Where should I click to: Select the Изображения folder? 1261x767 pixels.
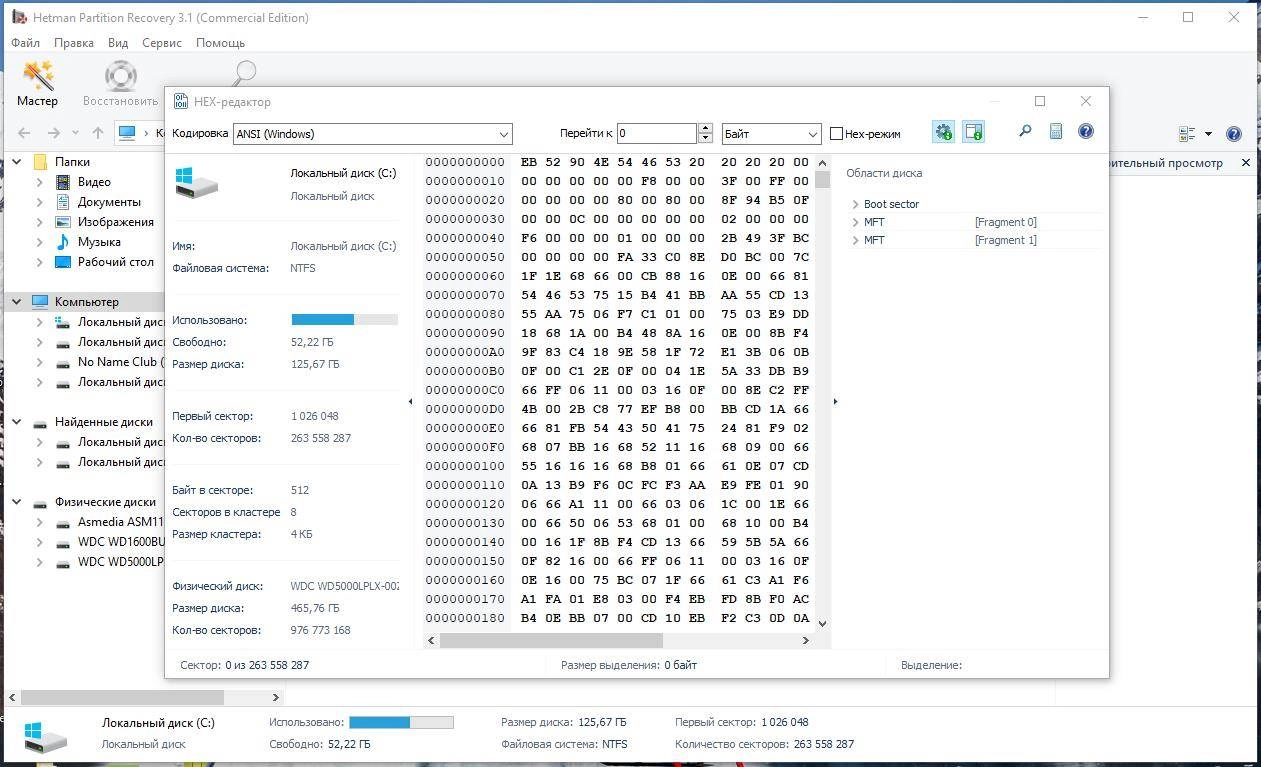point(115,222)
